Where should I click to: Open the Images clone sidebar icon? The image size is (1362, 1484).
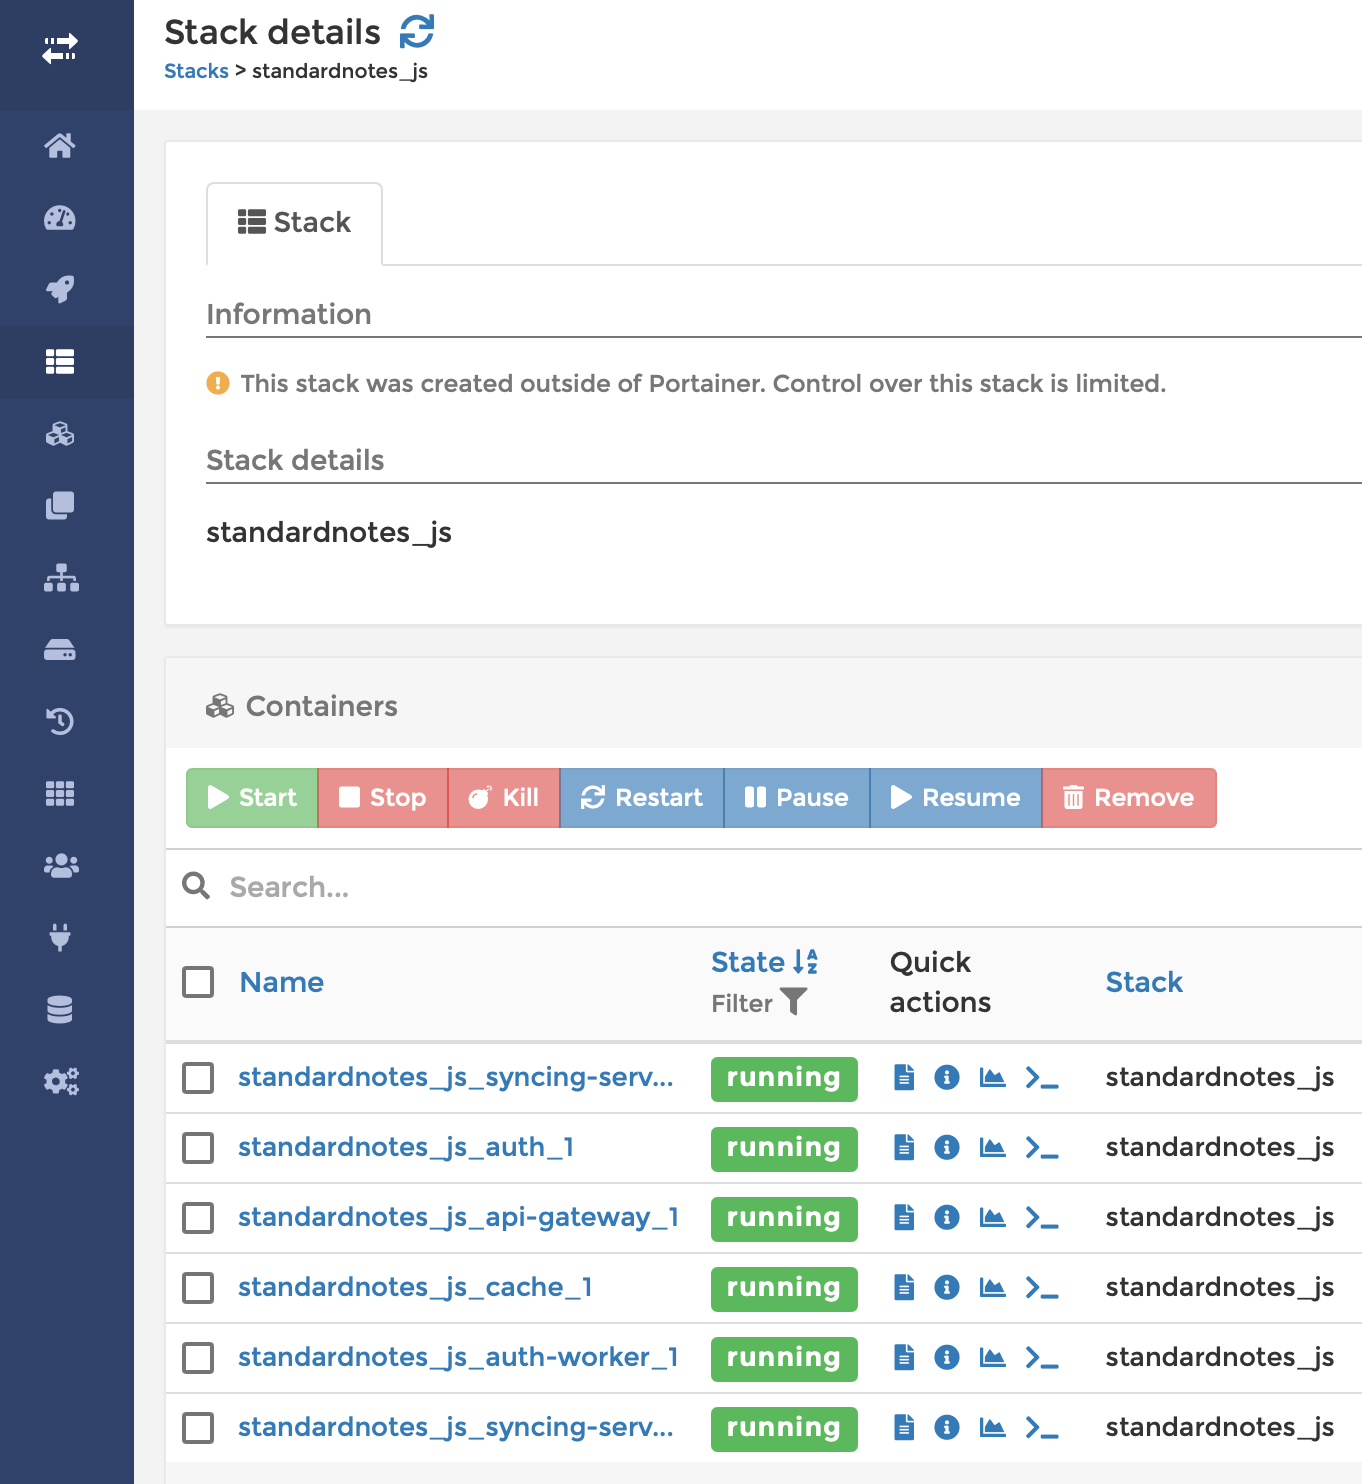click(60, 506)
